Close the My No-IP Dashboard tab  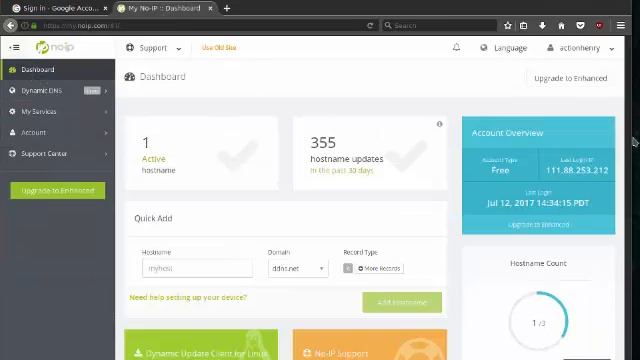[x=210, y=8]
